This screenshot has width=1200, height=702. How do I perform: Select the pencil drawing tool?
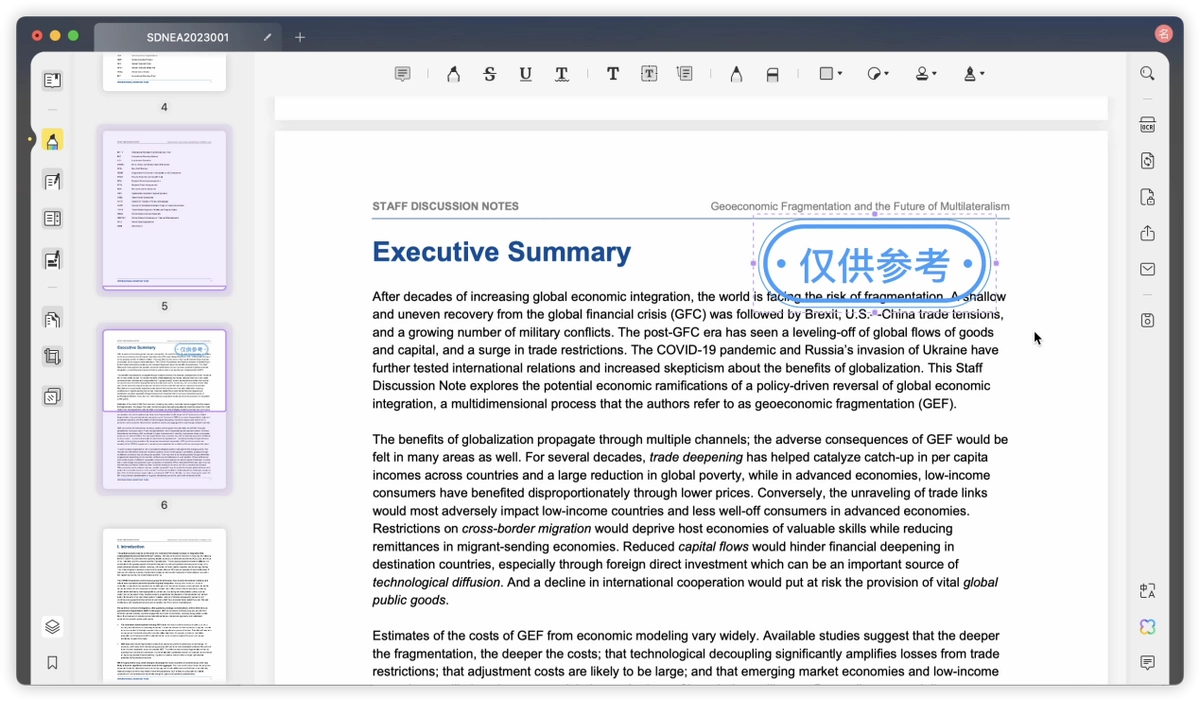pos(736,74)
